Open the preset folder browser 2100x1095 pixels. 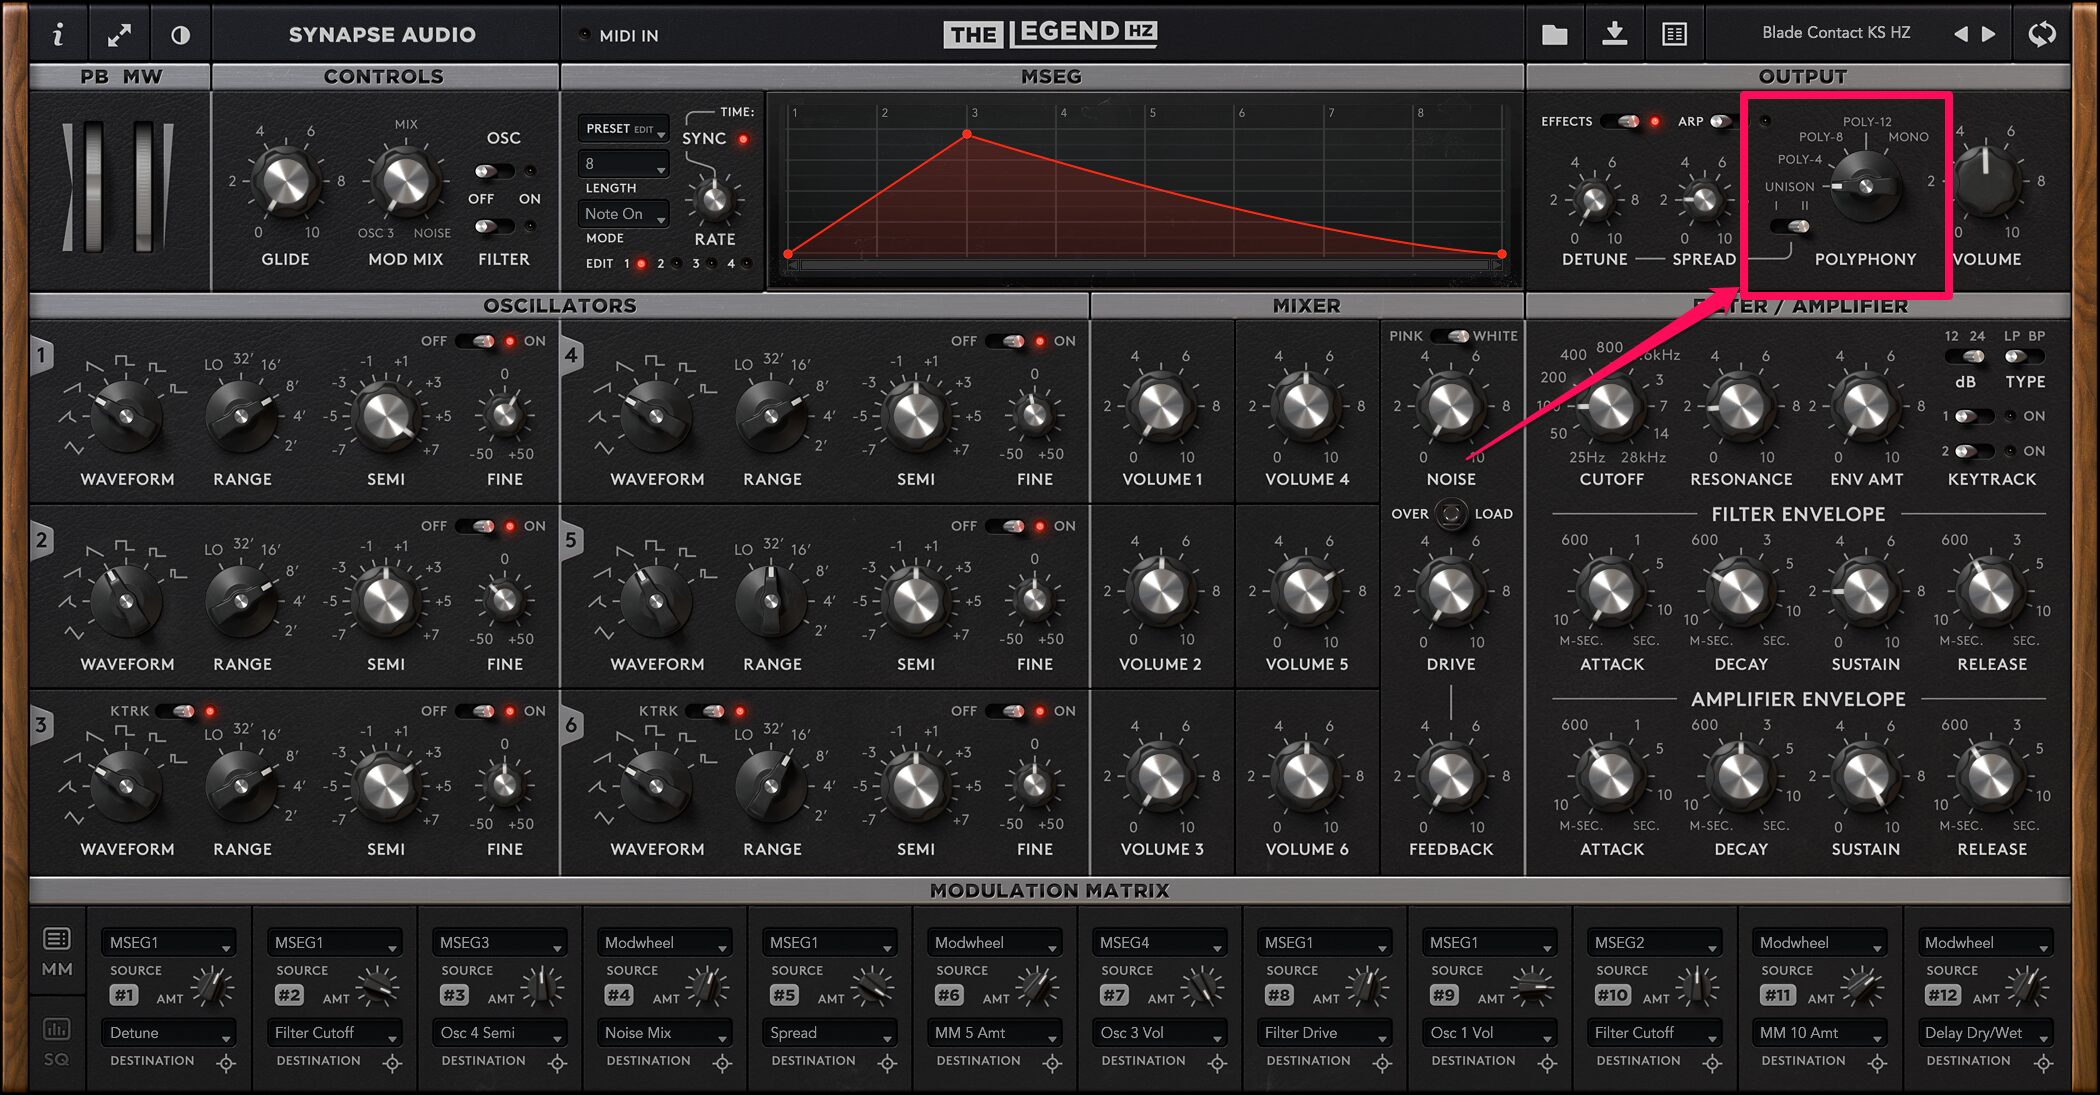pos(1555,35)
